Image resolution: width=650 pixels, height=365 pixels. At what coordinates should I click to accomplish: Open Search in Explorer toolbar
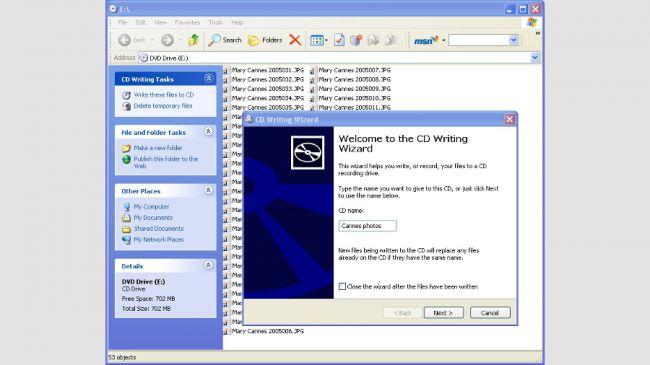tap(225, 40)
